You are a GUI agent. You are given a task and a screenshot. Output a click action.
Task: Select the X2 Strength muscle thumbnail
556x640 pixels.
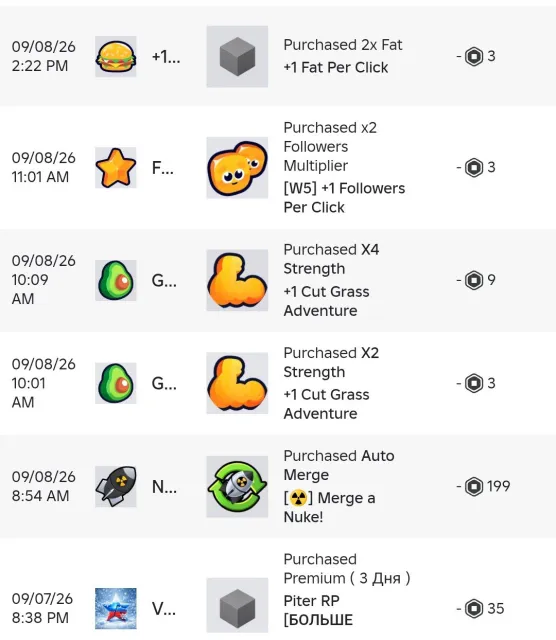click(x=237, y=383)
